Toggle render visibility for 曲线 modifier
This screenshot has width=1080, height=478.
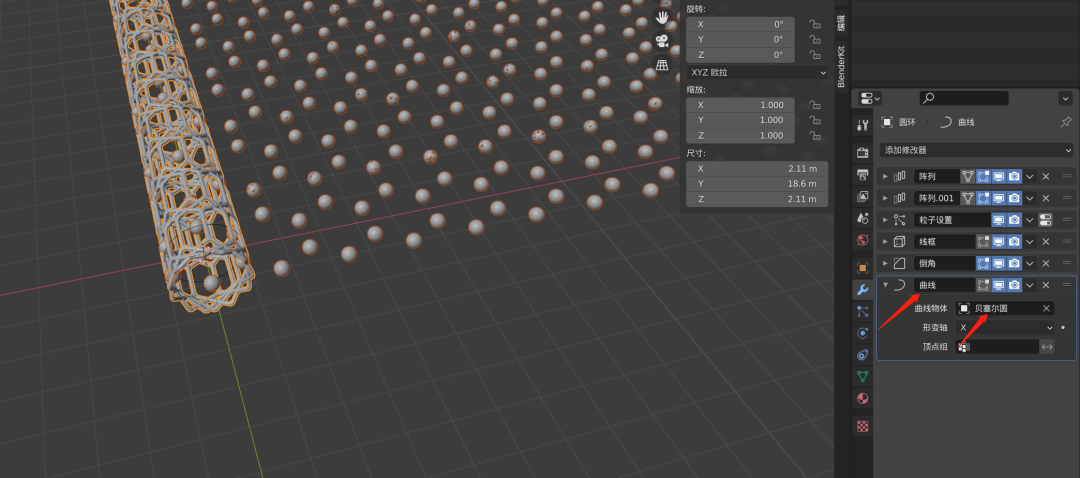click(x=1014, y=285)
